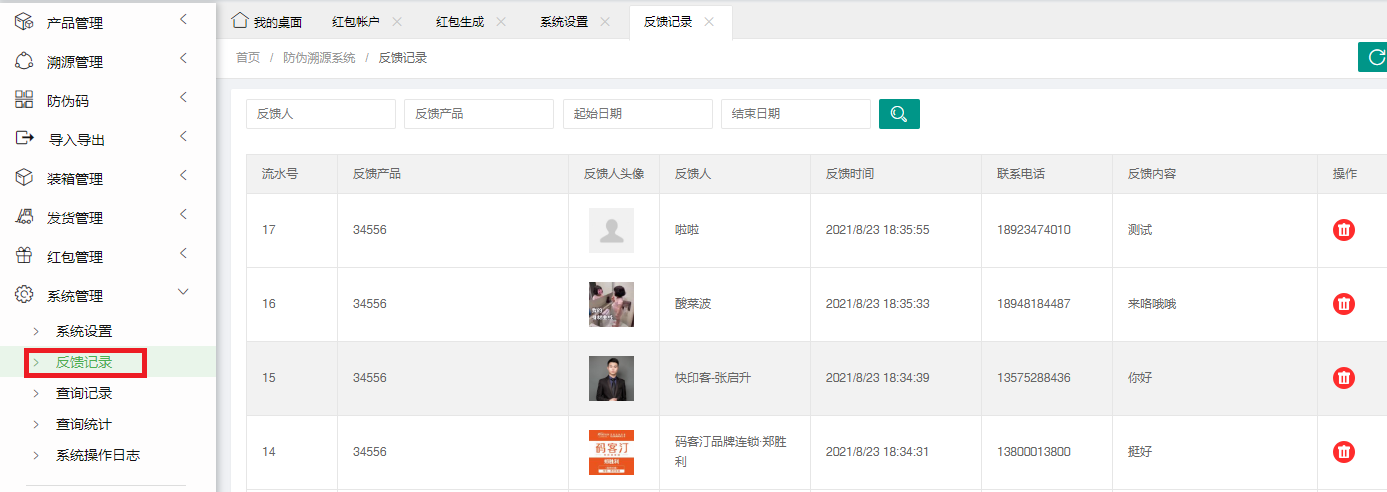Click the green search magnifier button
Screen dimensions: 1387x492
tap(899, 114)
